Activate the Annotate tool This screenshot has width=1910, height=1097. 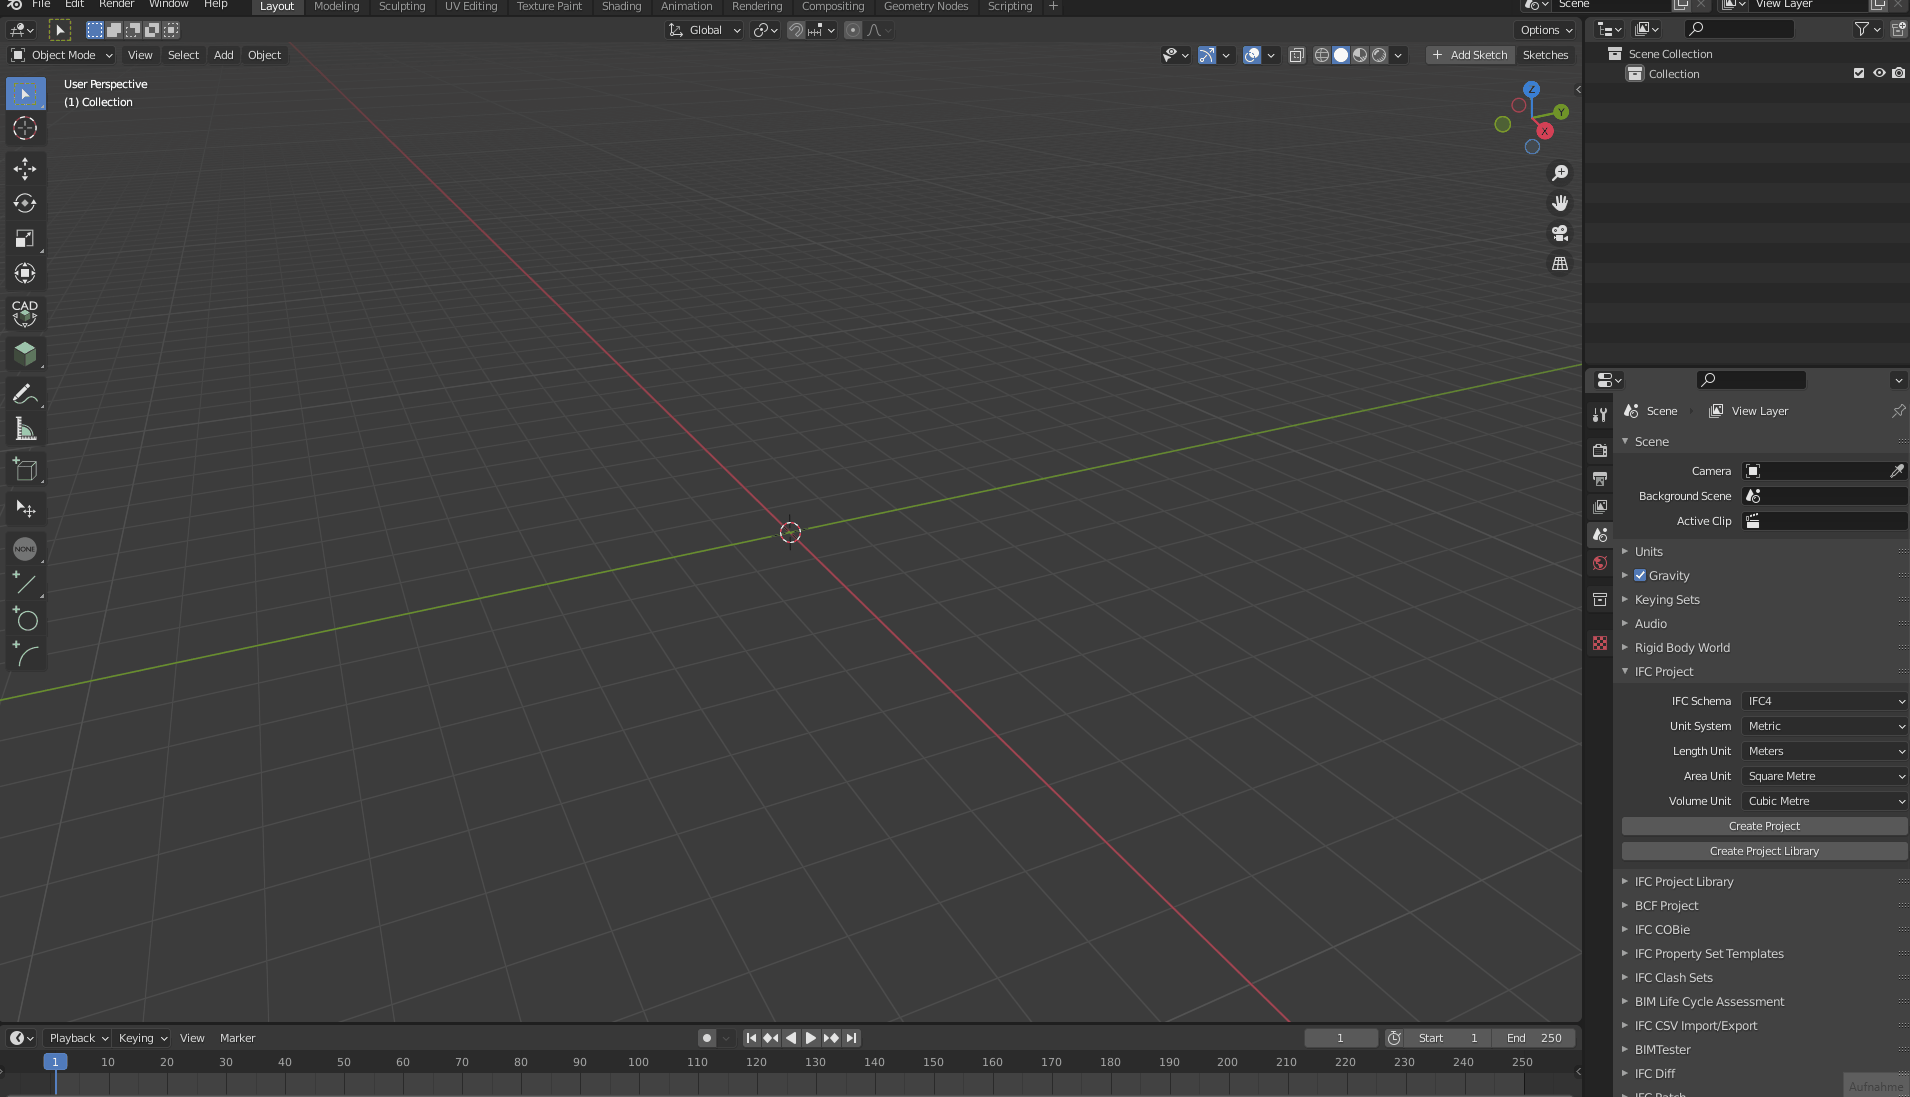click(x=25, y=393)
